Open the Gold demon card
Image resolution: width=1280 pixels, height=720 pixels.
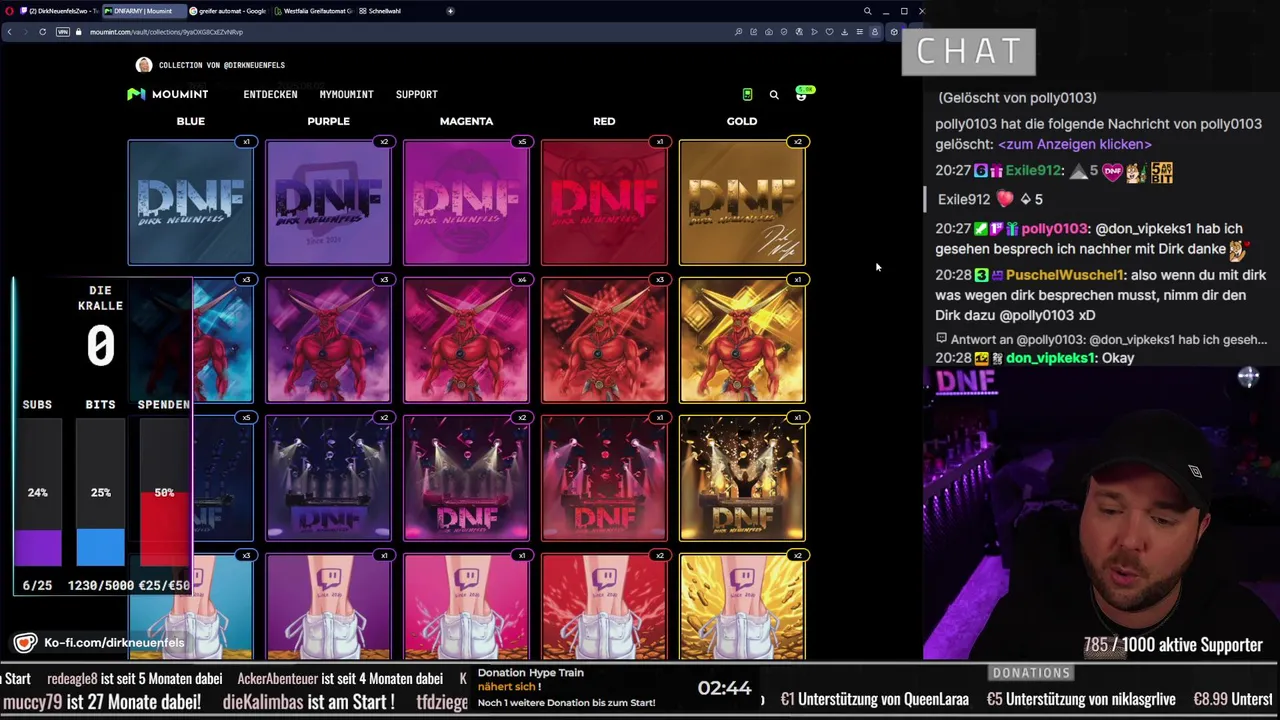point(742,341)
